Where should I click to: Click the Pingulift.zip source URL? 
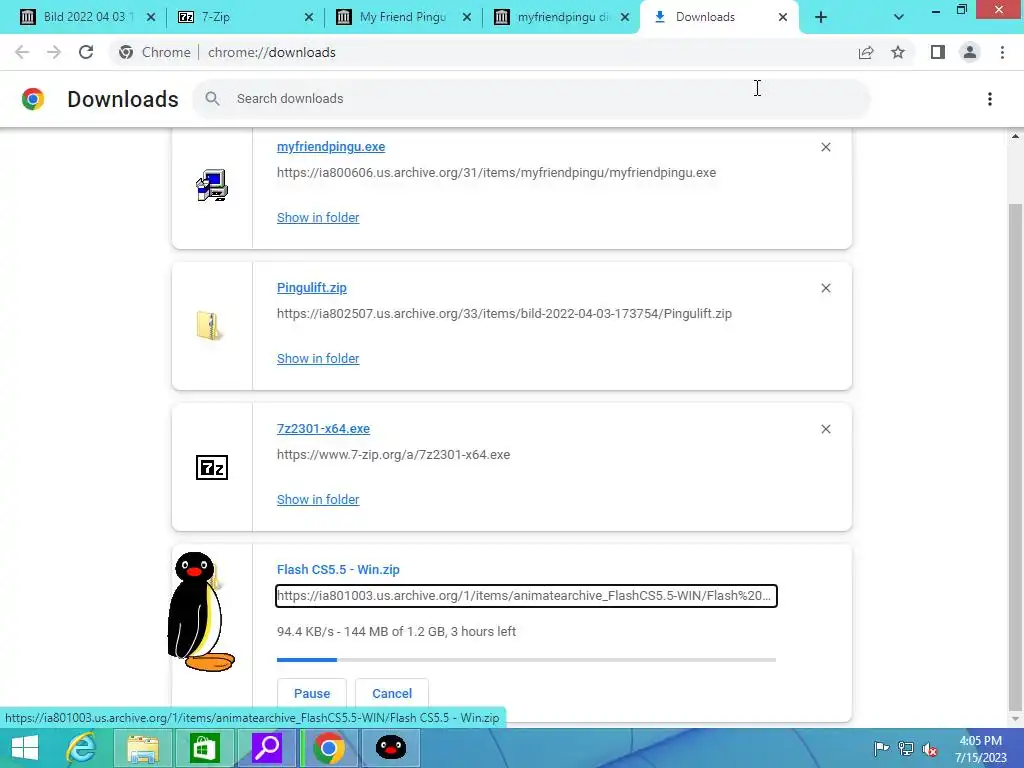click(x=504, y=314)
